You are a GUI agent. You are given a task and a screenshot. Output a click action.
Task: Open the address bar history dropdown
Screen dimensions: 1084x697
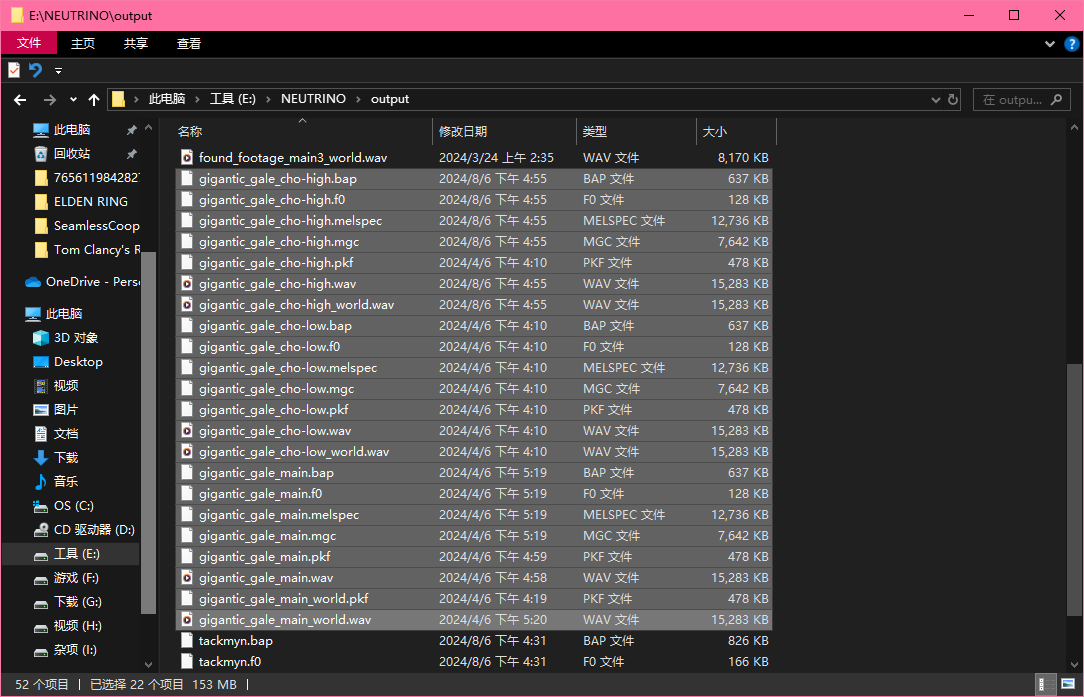point(935,100)
